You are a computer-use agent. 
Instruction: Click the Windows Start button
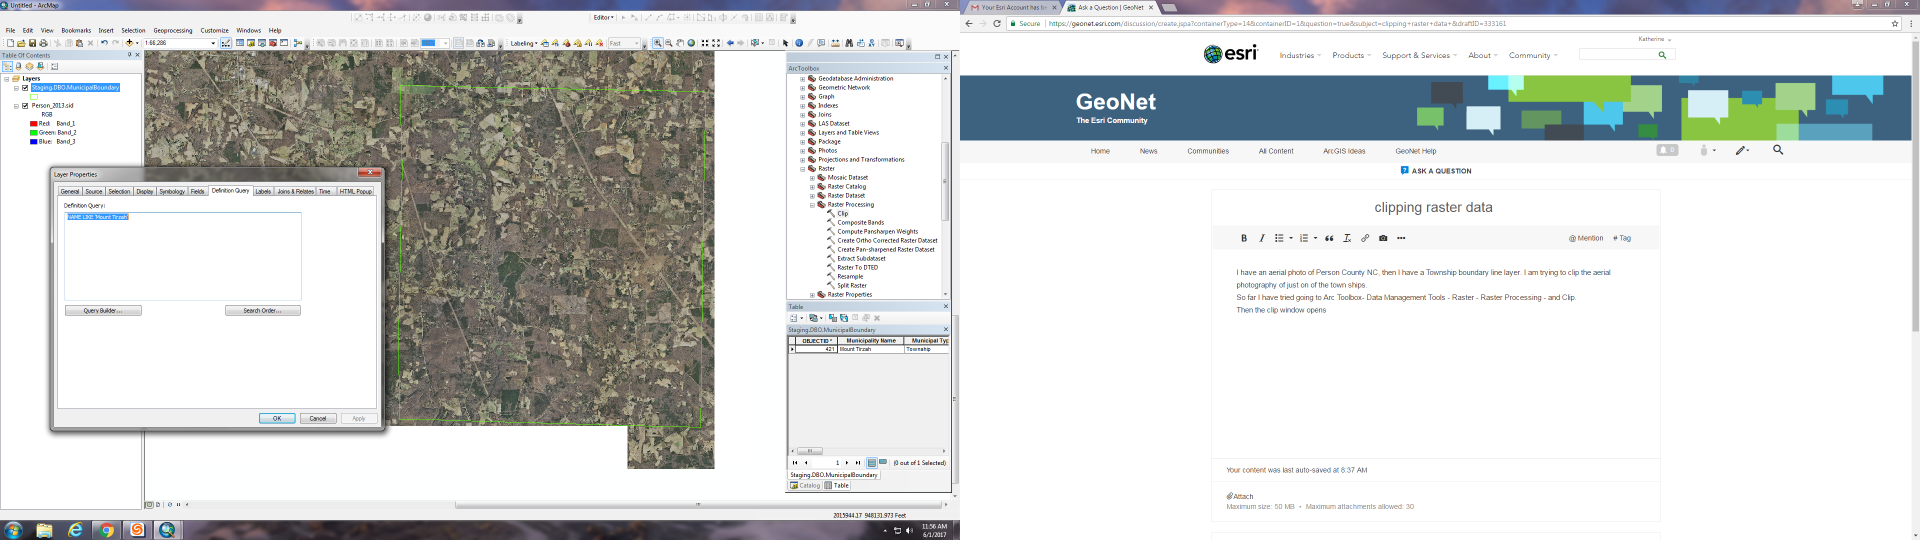pyautogui.click(x=13, y=530)
